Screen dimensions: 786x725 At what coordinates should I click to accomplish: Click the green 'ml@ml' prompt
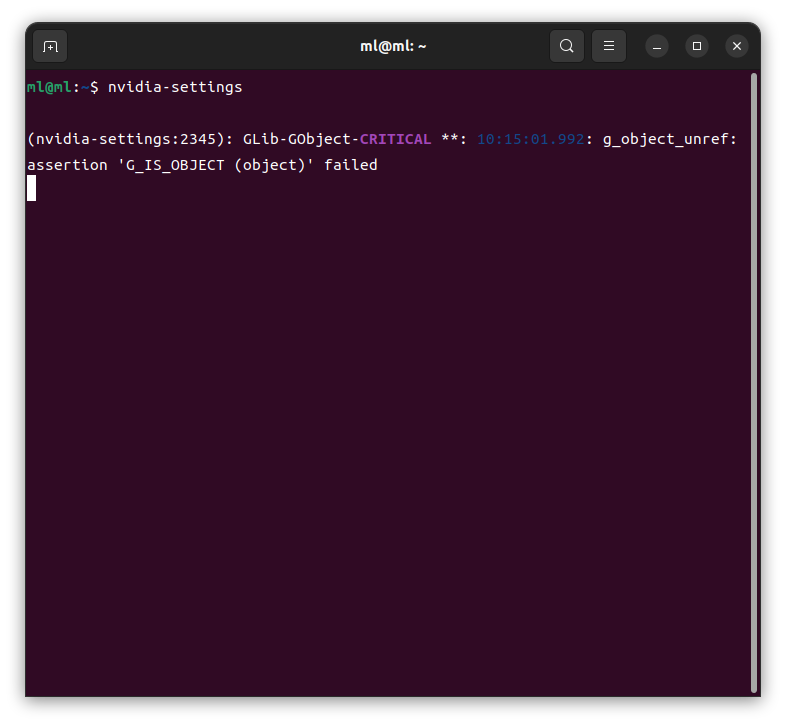pos(49,87)
